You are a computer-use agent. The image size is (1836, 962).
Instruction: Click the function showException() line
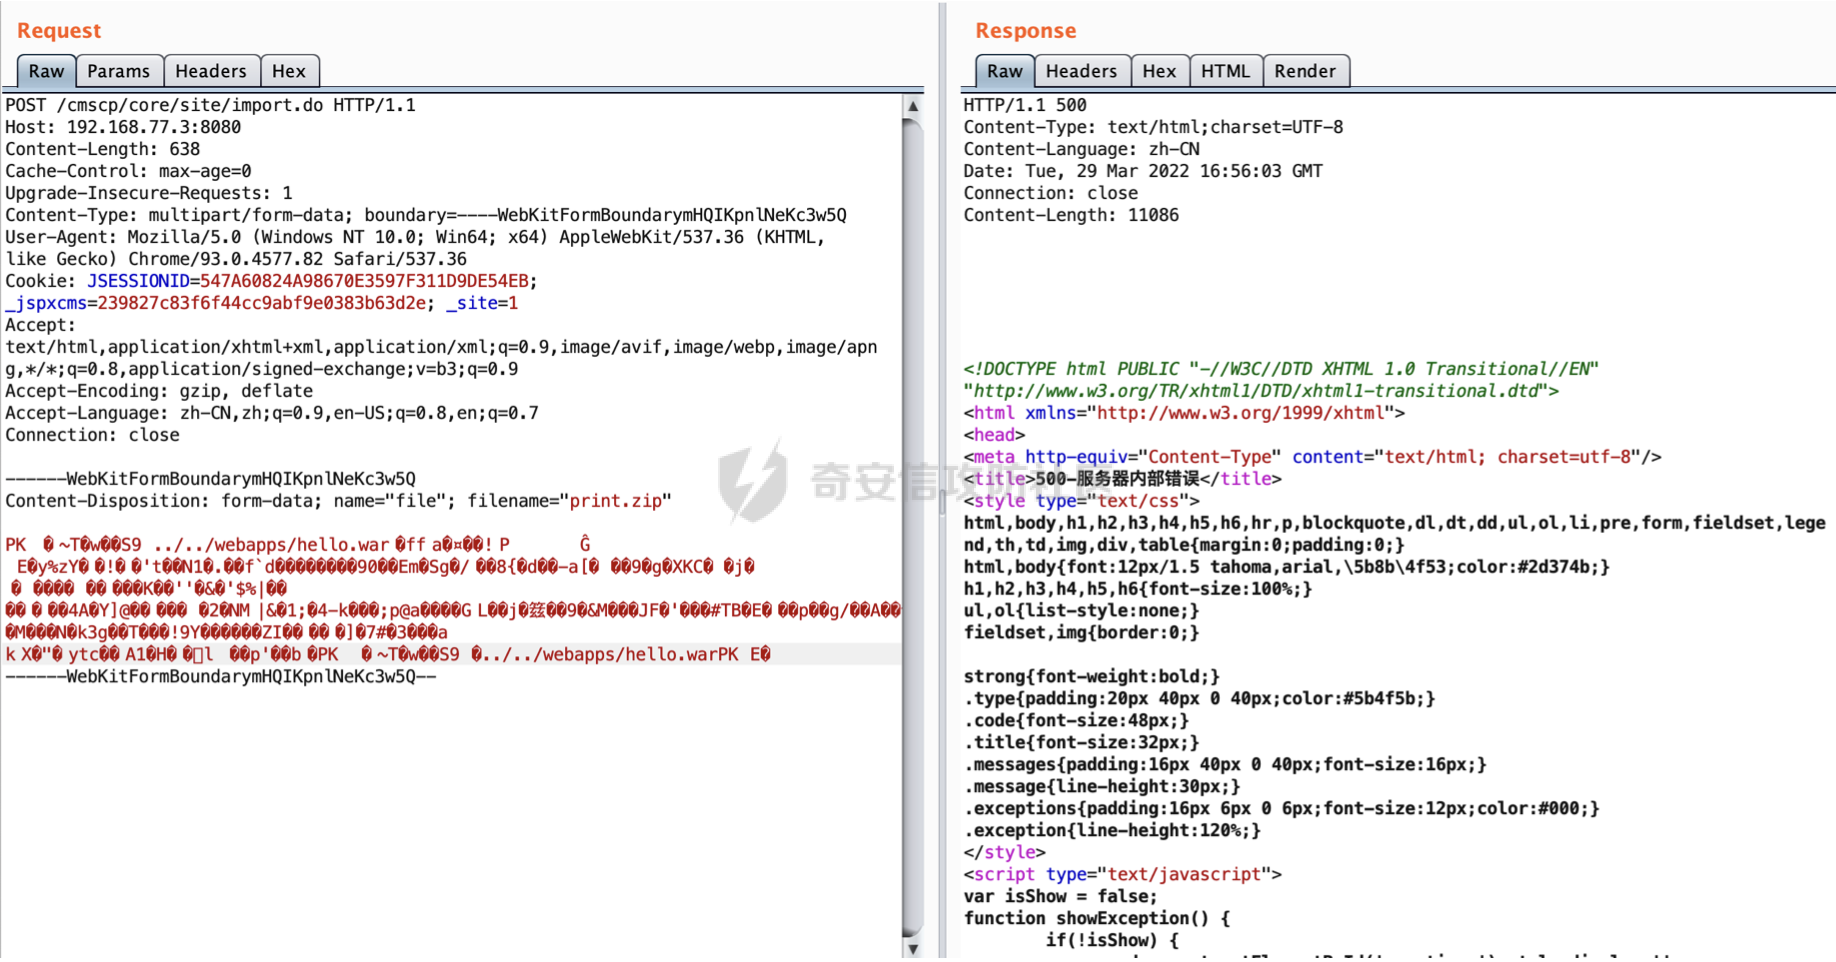pyautogui.click(x=1097, y=919)
